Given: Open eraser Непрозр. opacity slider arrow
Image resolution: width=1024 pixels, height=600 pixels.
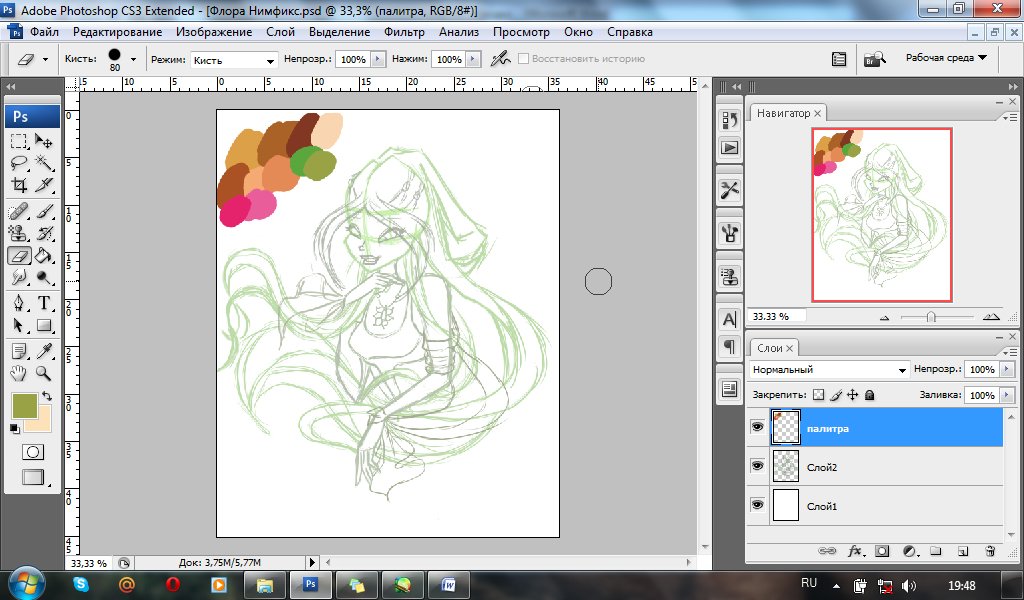Looking at the screenshot, I should tap(378, 59).
